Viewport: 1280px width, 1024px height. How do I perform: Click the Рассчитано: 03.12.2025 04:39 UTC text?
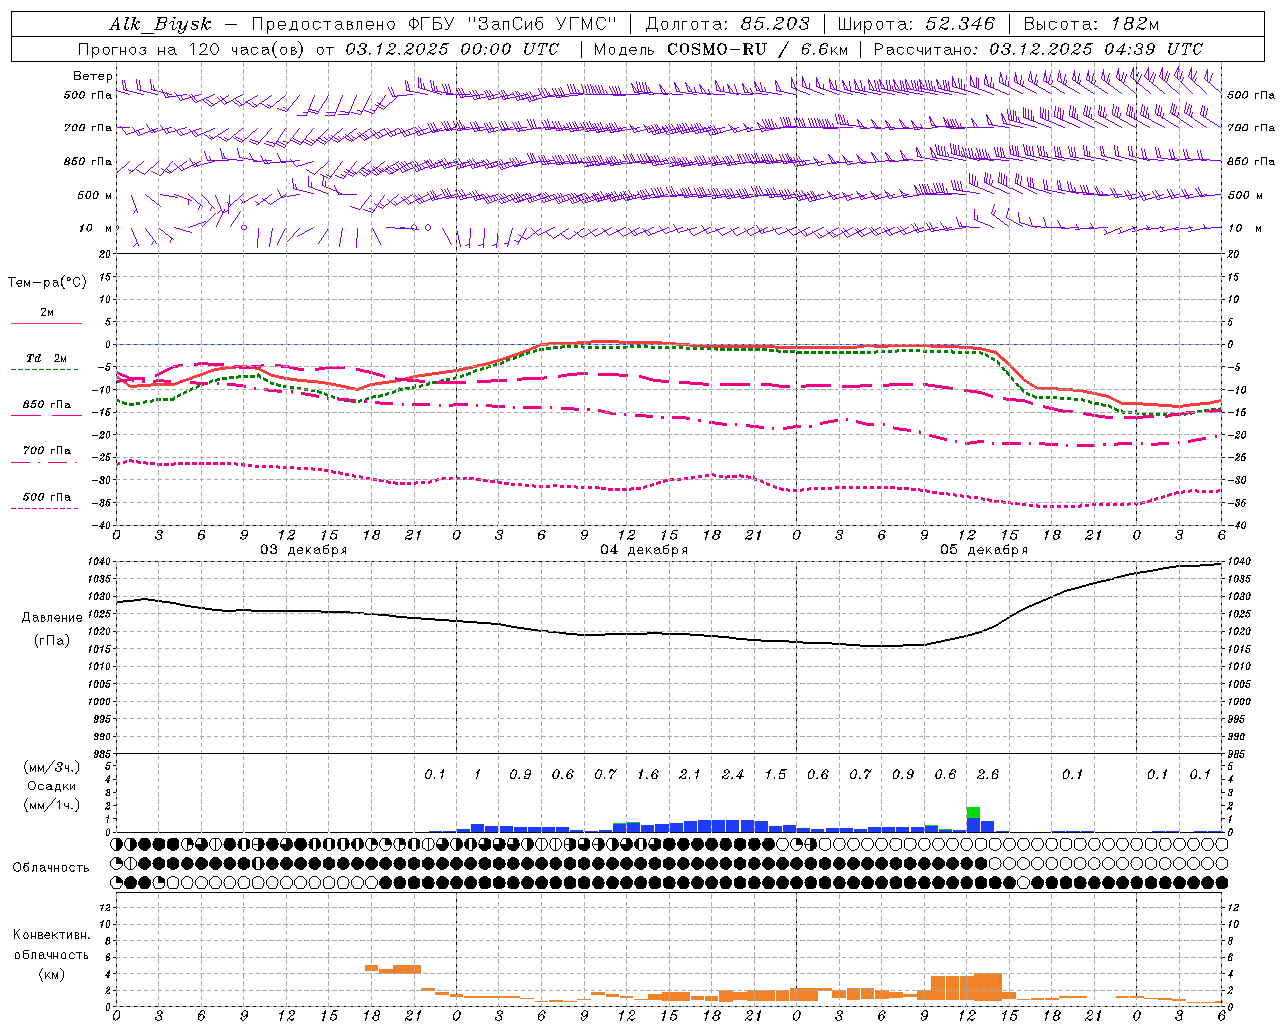pos(1038,49)
